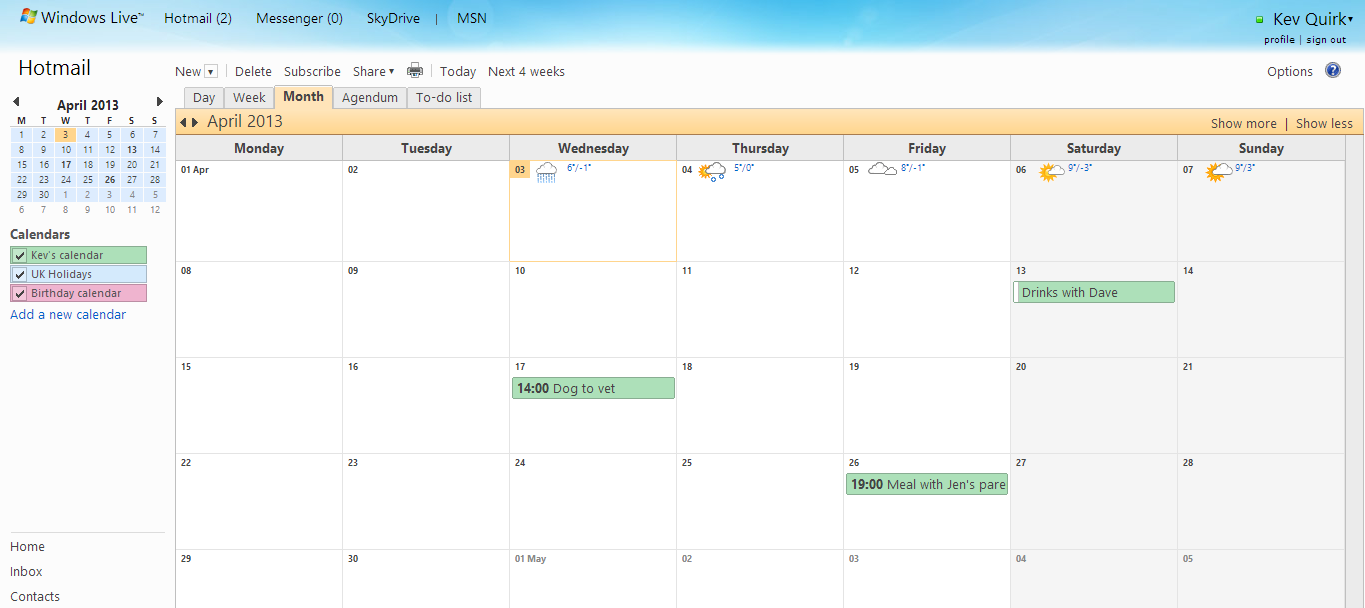The width and height of the screenshot is (1365, 608).
Task: Click the forward arrow beside the April 2013 header
Action: click(194, 121)
